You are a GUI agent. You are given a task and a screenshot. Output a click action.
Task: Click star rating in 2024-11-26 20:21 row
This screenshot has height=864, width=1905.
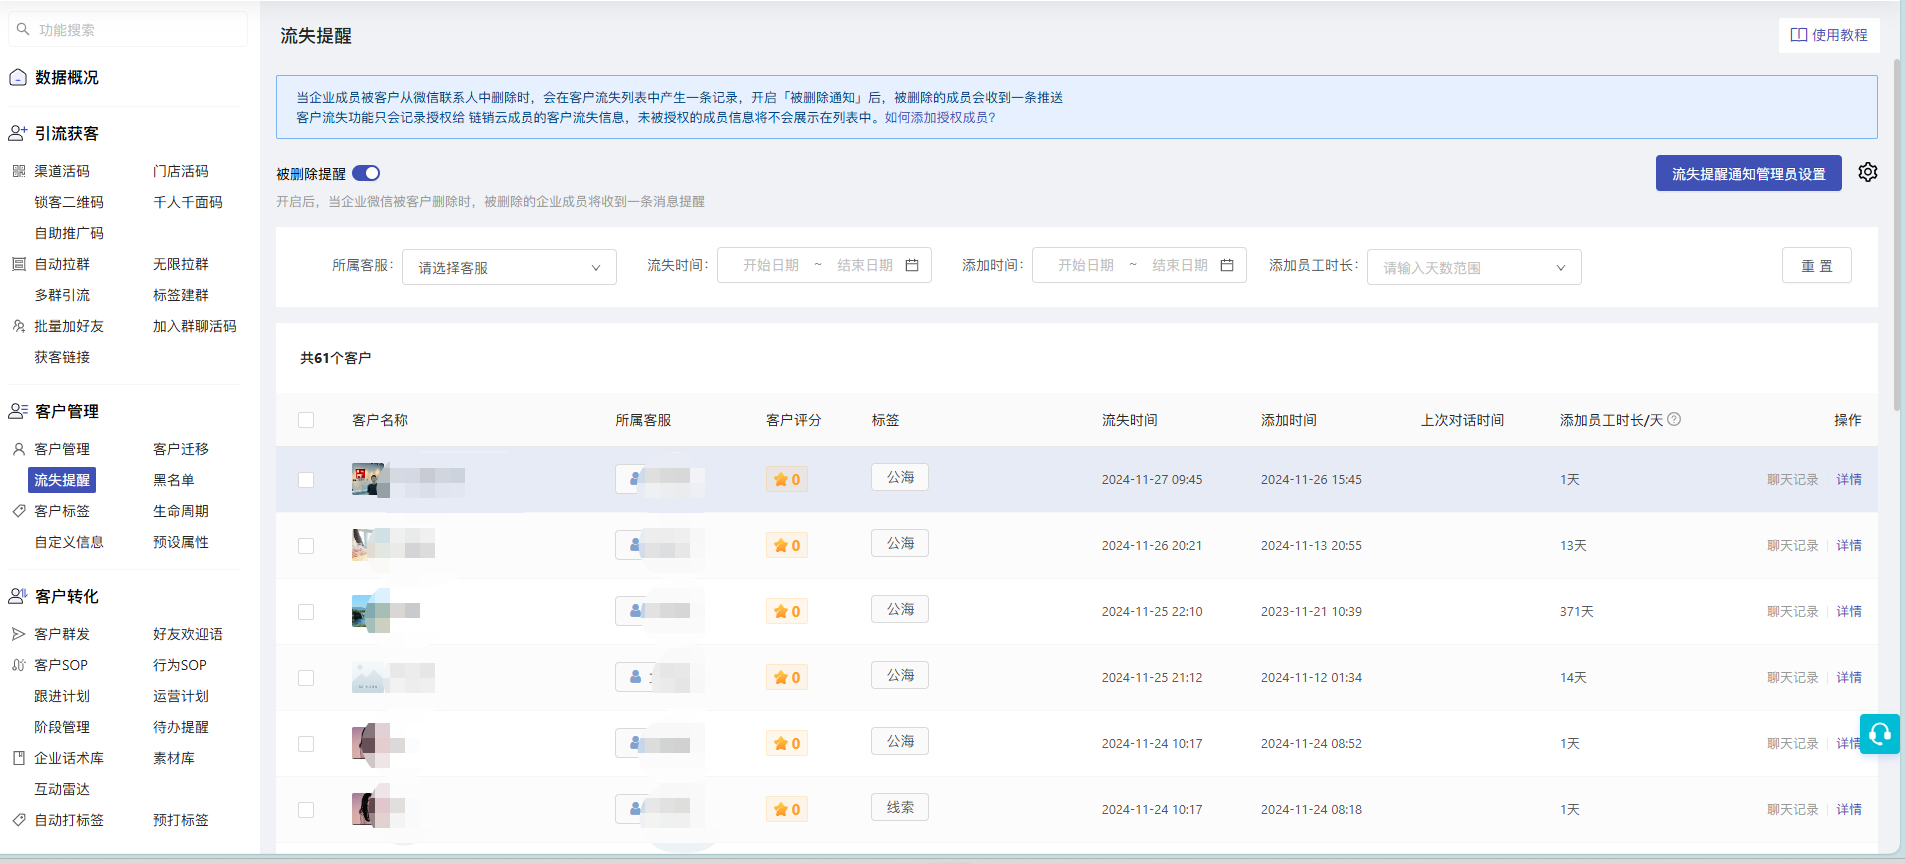(787, 545)
